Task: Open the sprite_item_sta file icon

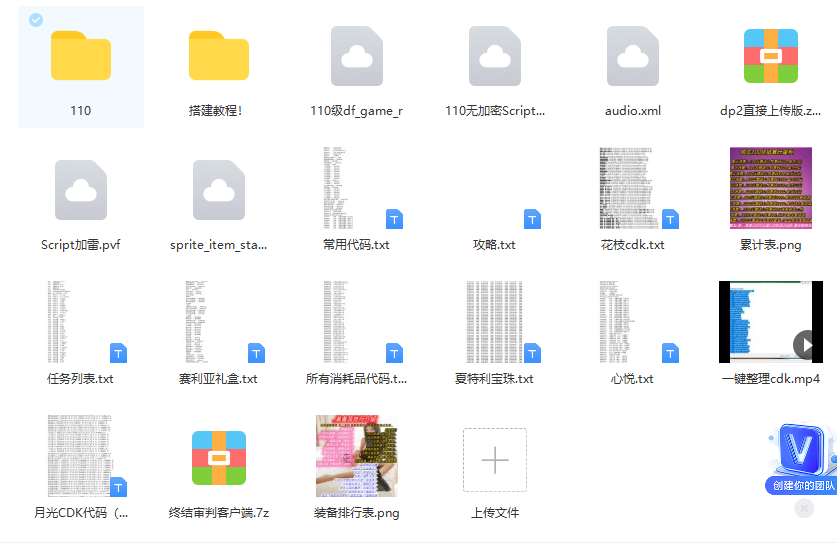Action: (x=219, y=190)
